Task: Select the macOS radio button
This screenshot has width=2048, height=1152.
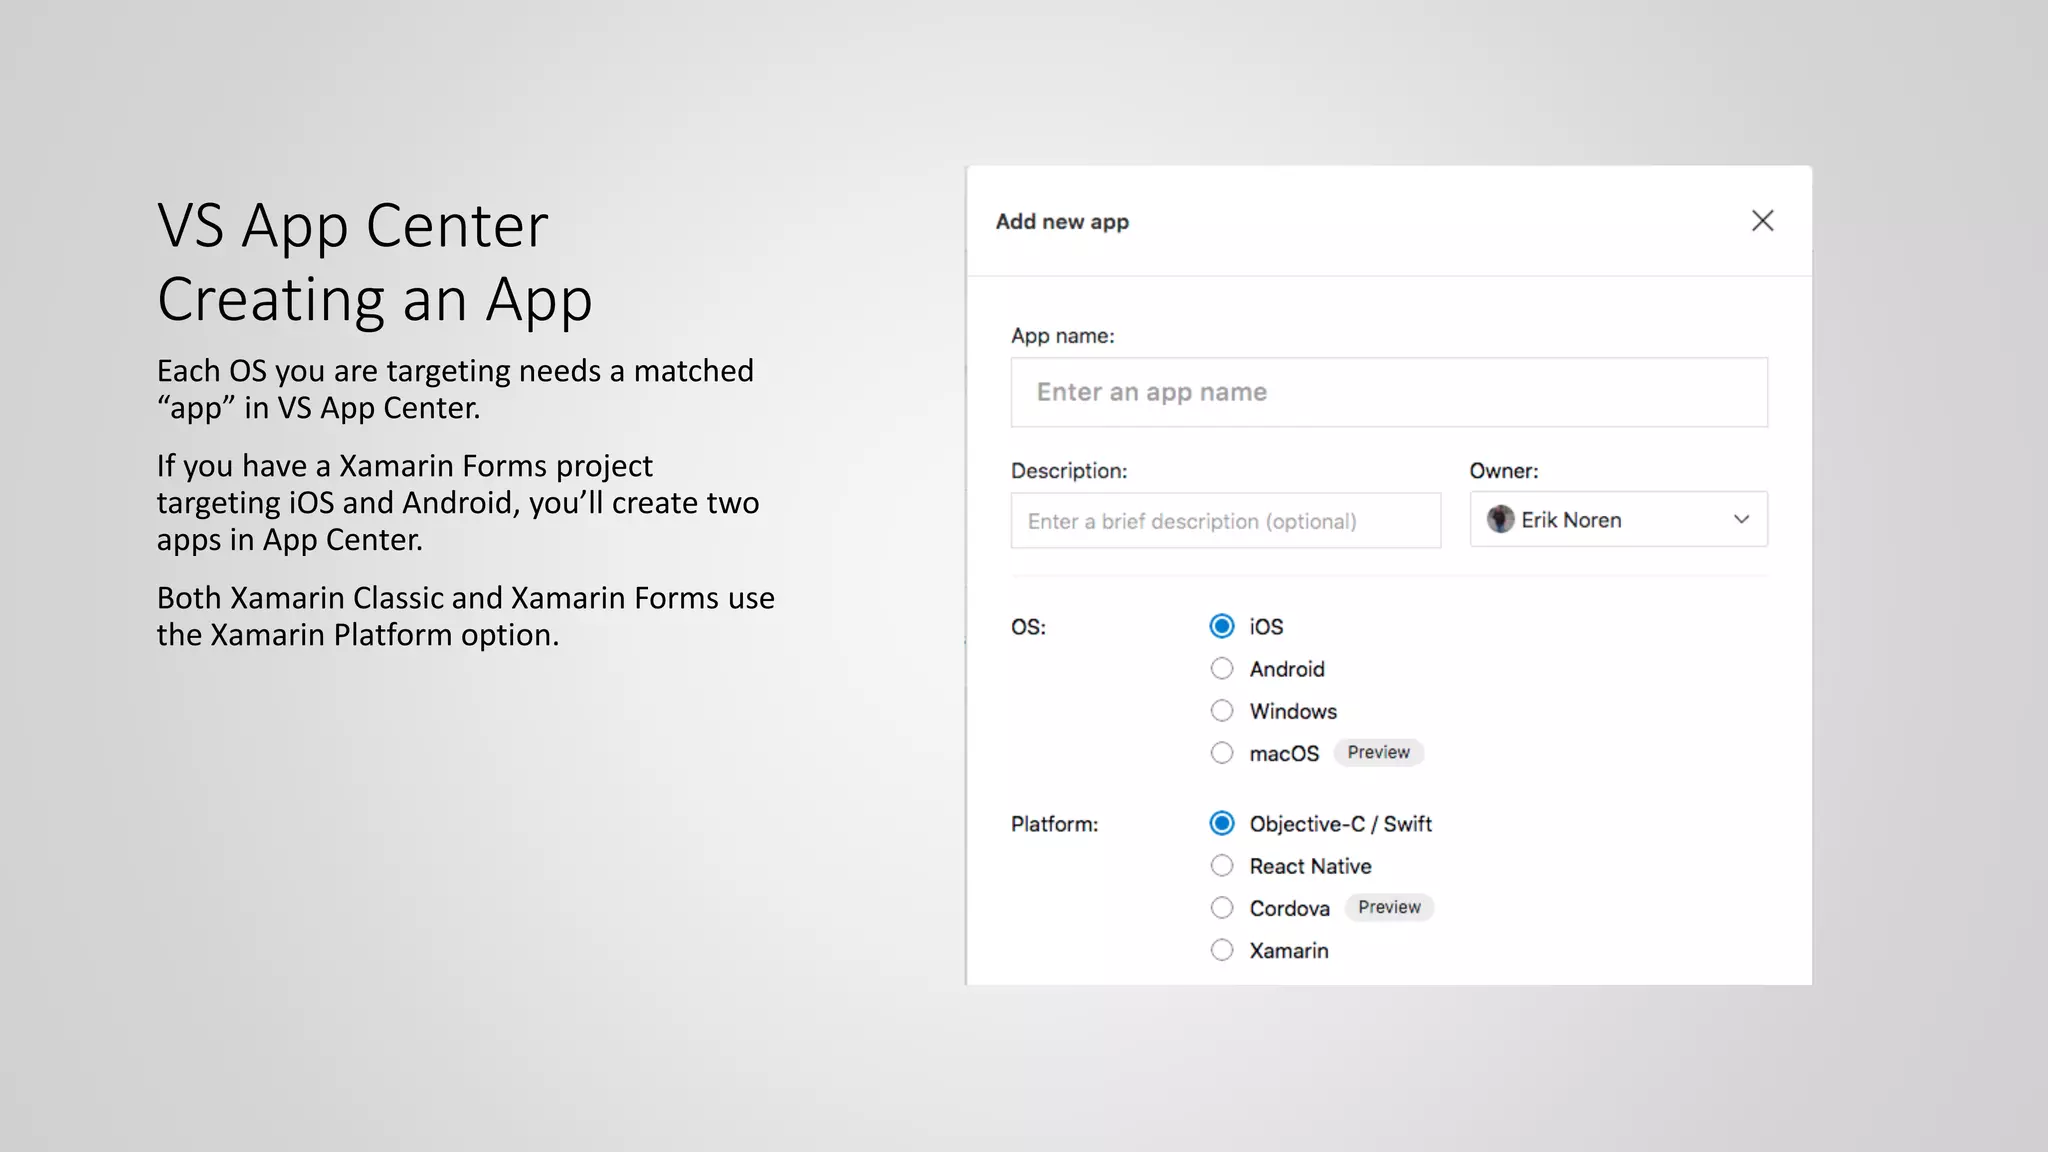Action: [1222, 753]
